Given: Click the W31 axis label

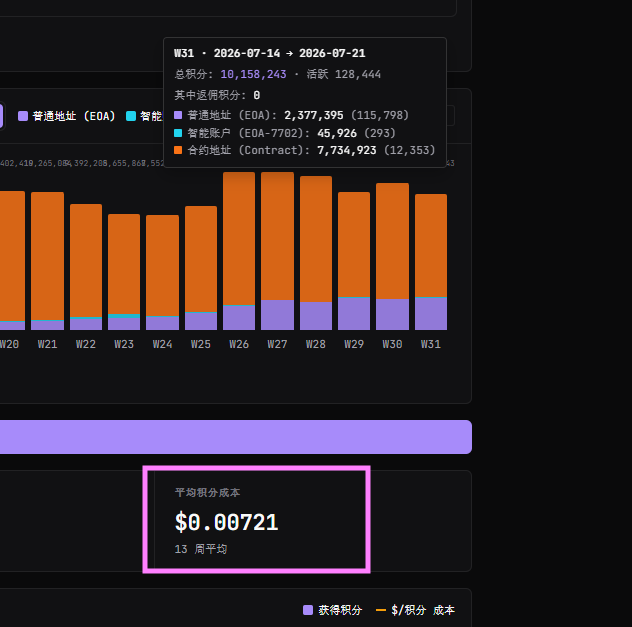Looking at the screenshot, I should 431,344.
